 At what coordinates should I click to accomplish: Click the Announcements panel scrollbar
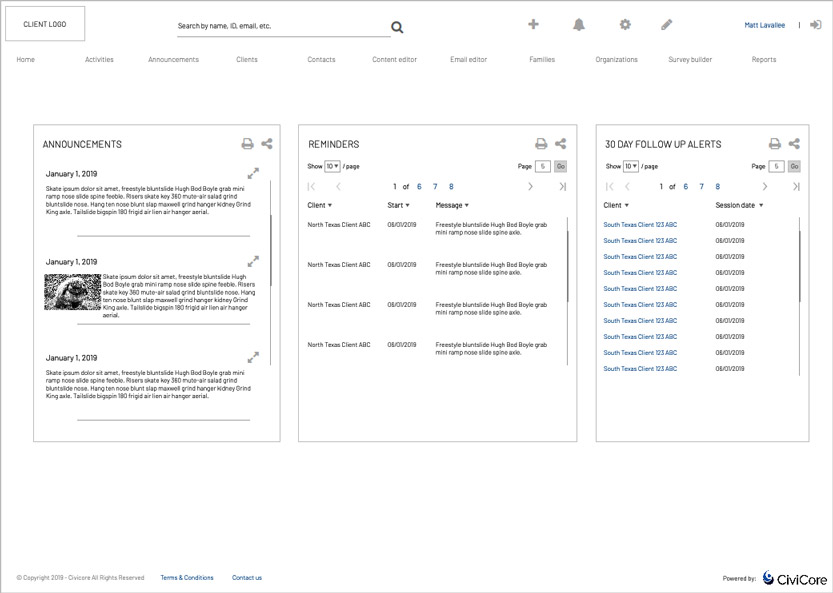click(x=271, y=250)
